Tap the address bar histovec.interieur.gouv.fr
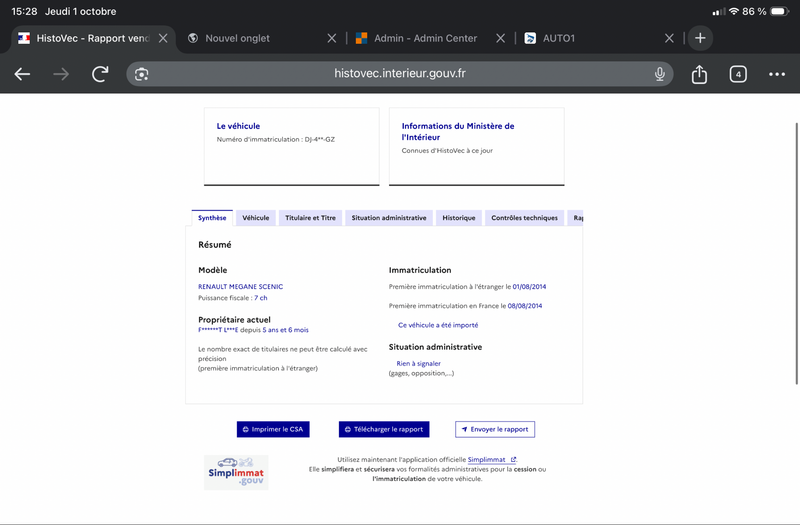 [400, 74]
